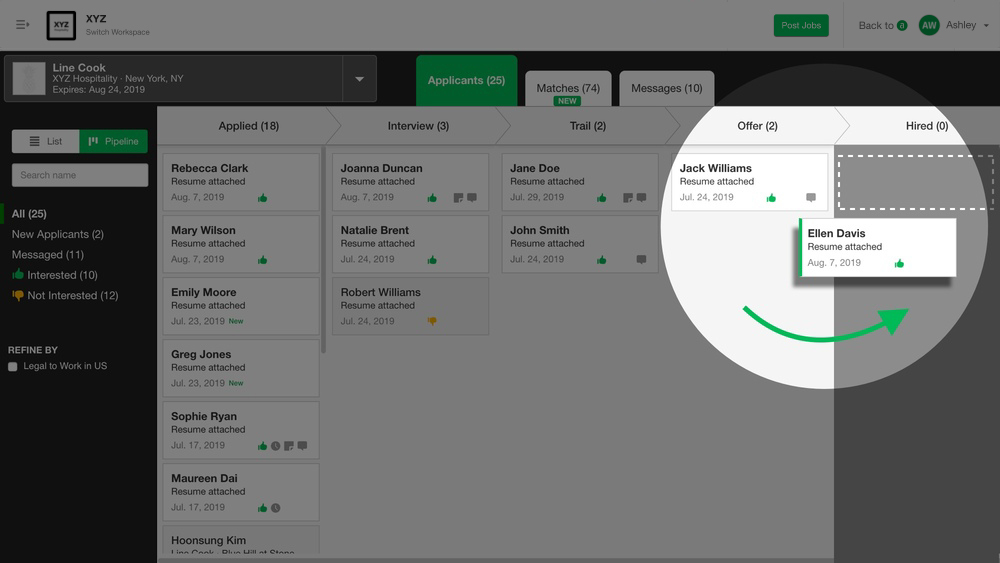Image resolution: width=1000 pixels, height=563 pixels.
Task: Collapse the sidebar menu icon
Action: click(22, 25)
